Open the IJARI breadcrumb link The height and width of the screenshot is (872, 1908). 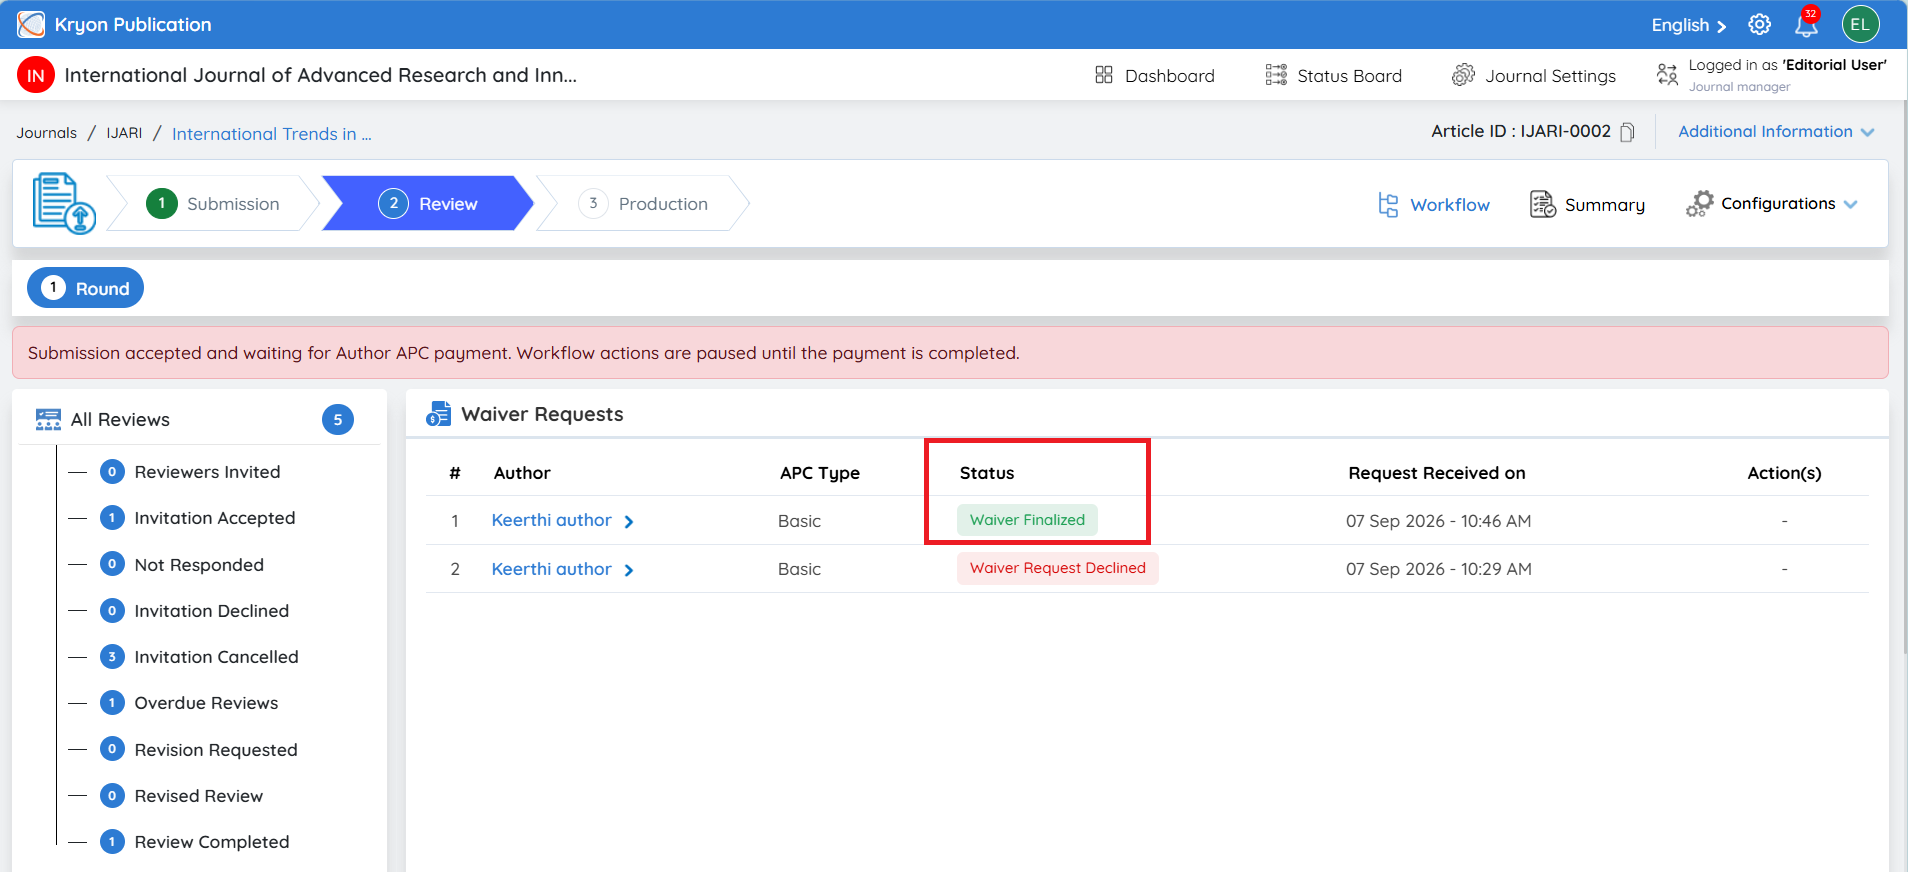[x=124, y=133]
